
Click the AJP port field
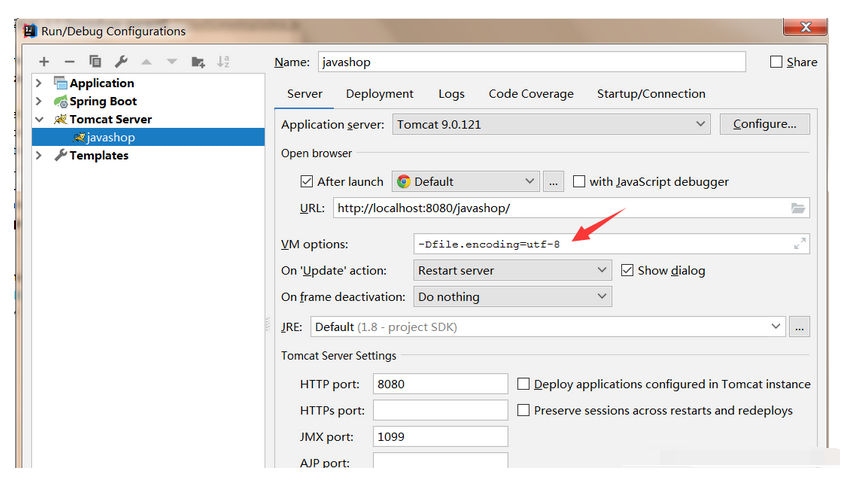440,461
